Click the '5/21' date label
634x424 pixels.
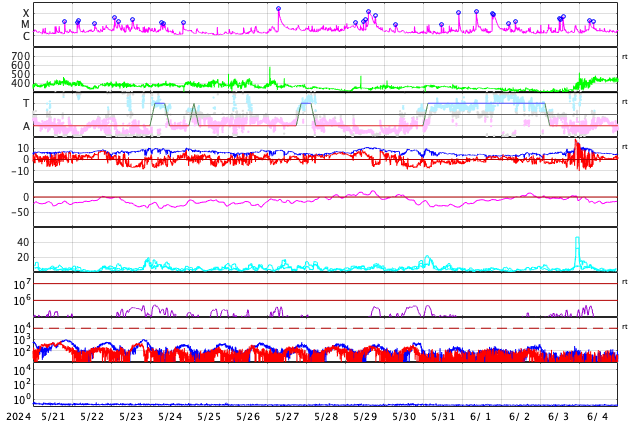click(53, 417)
